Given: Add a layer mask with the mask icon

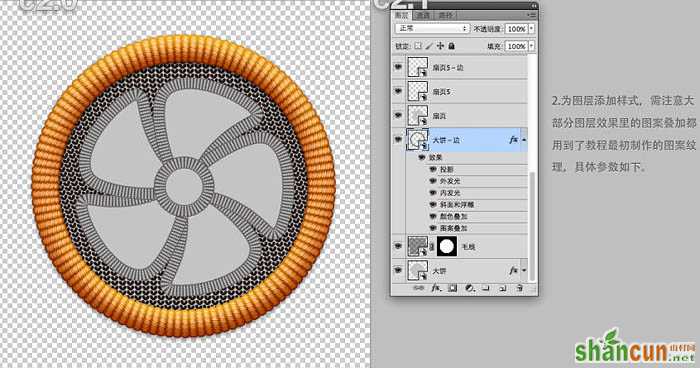Looking at the screenshot, I should [453, 289].
